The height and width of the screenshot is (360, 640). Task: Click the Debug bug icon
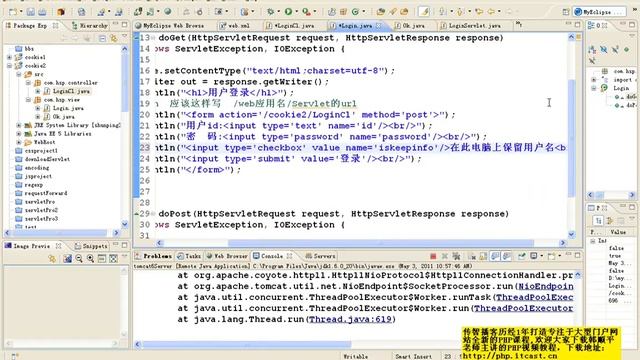(x=271, y=12)
